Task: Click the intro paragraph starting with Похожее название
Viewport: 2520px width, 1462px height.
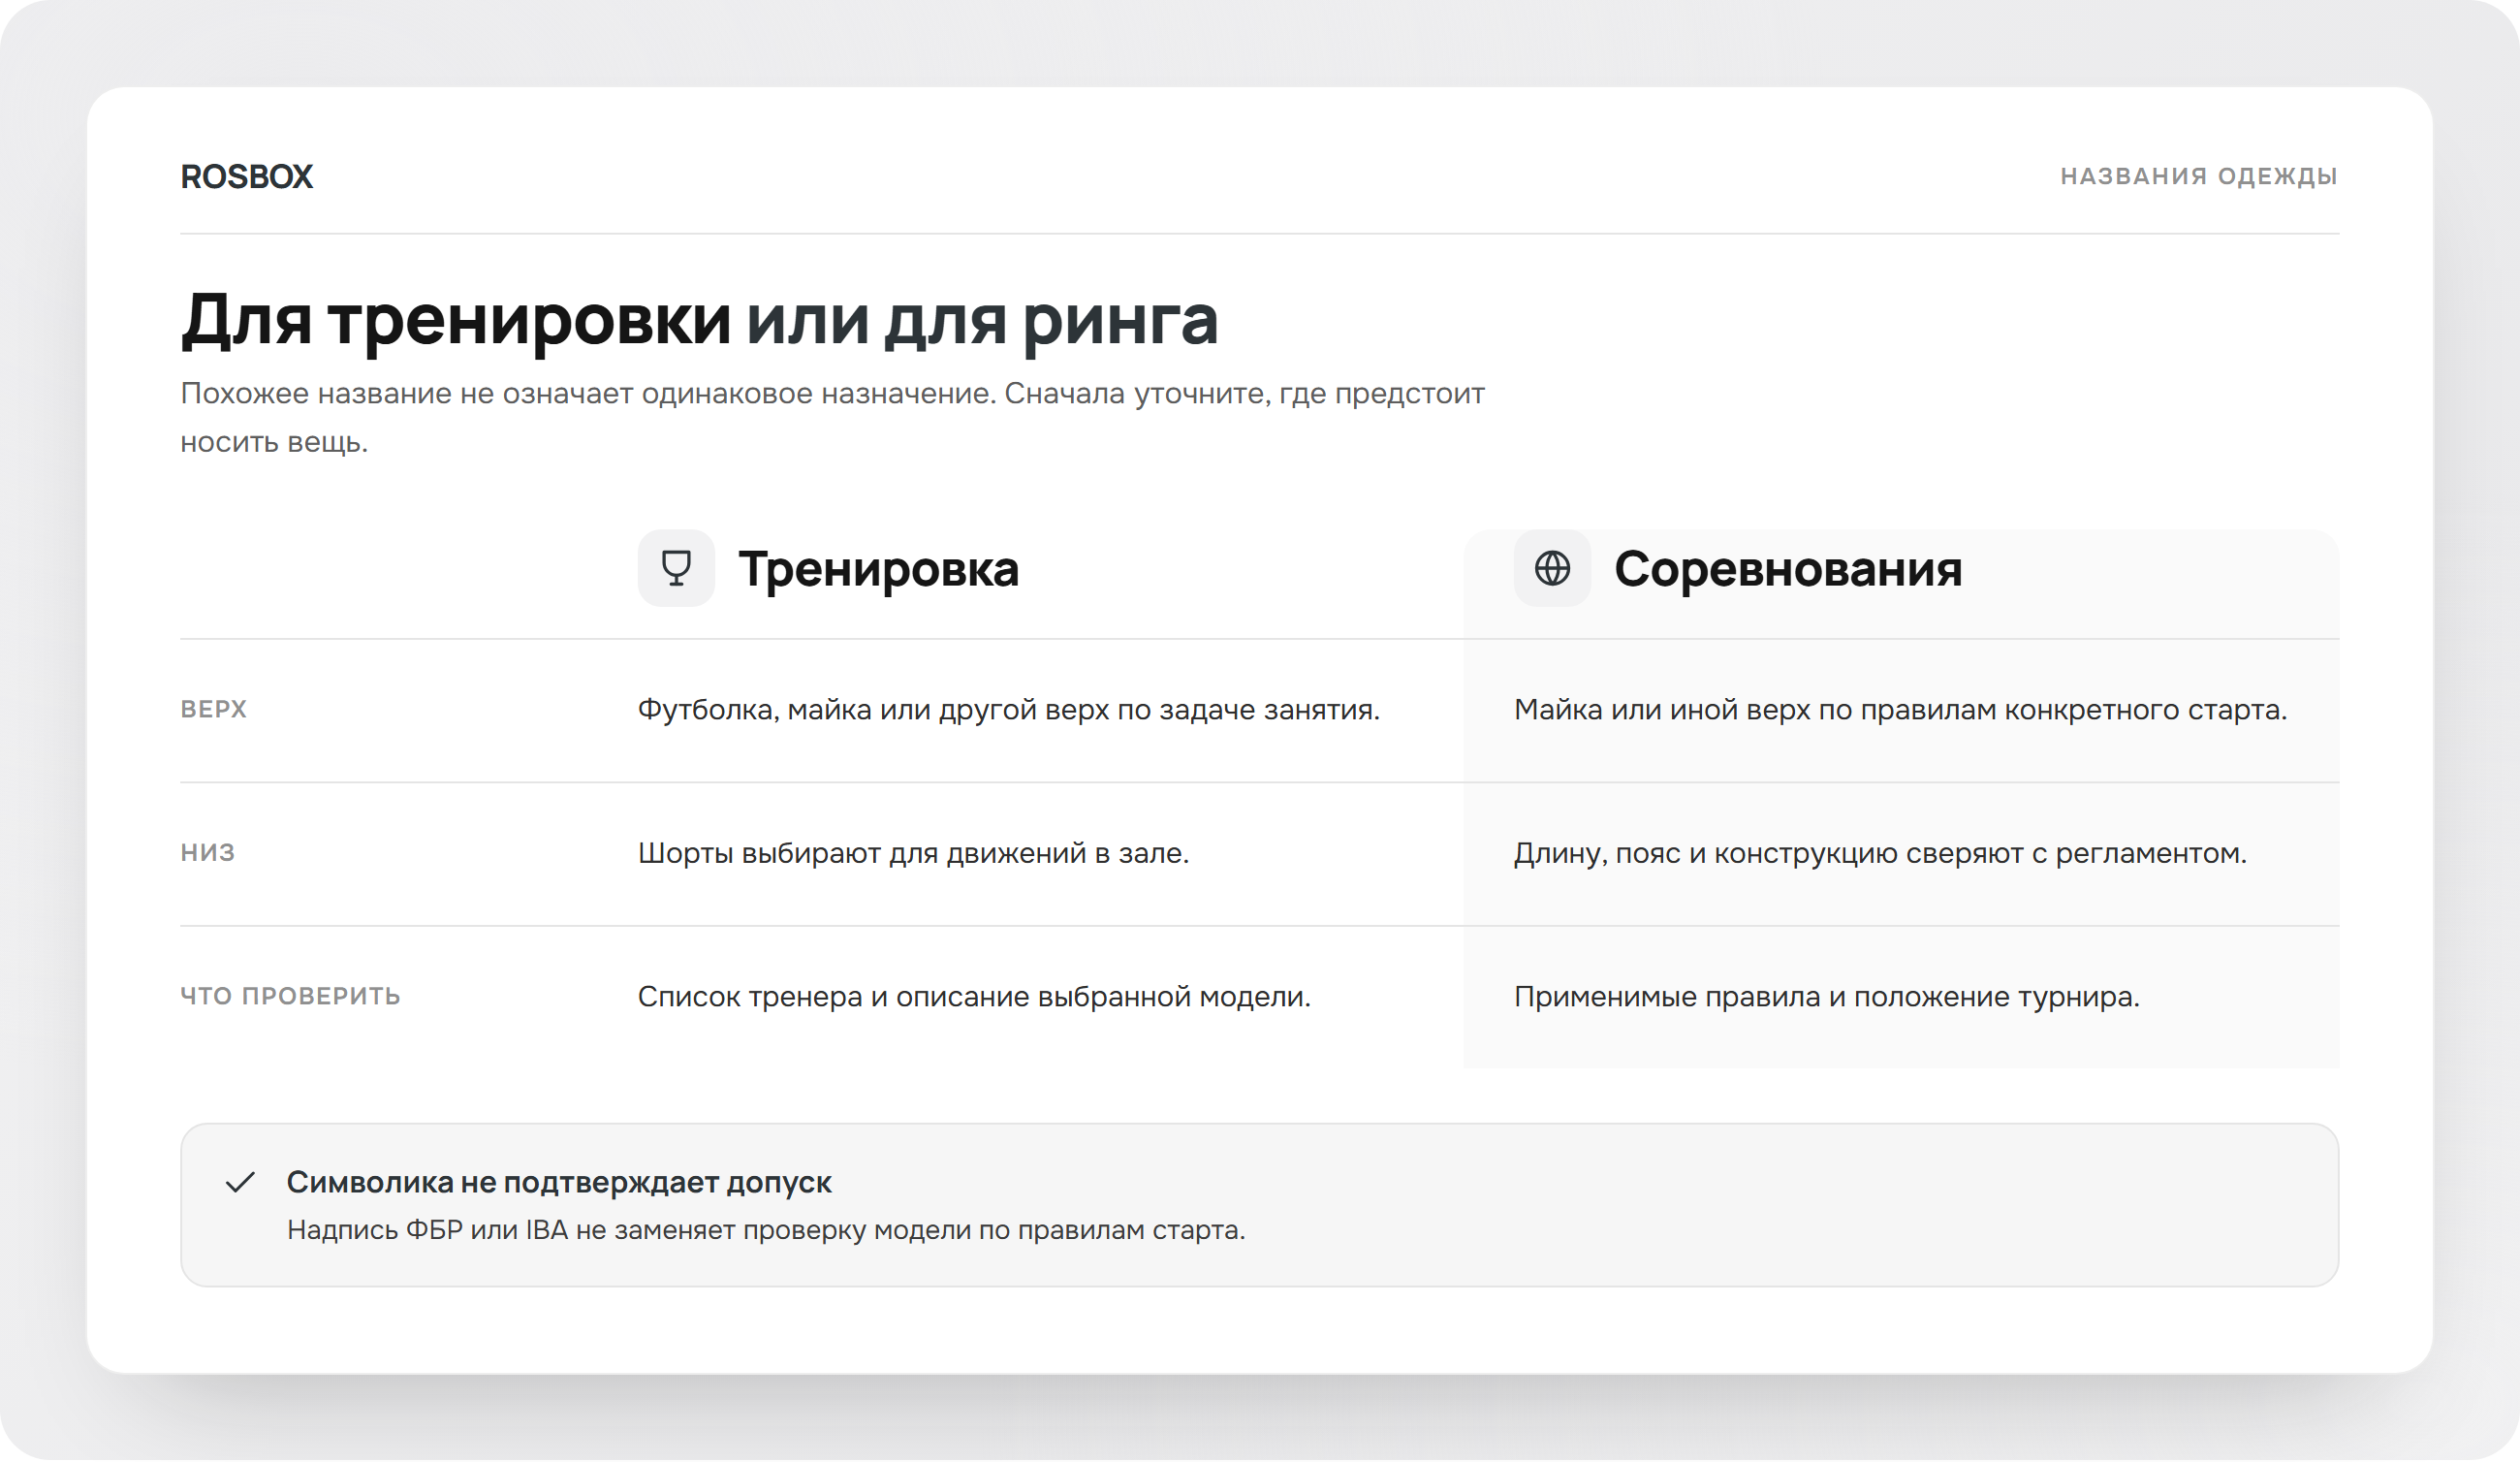Action: pos(832,417)
